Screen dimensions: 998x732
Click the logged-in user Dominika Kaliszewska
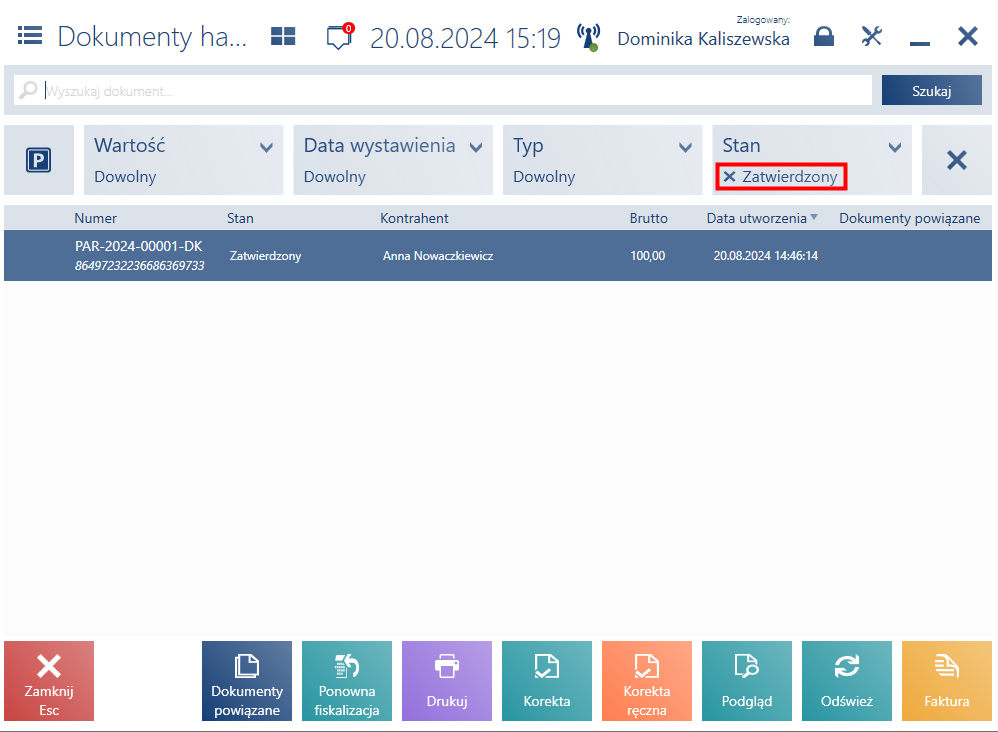703,39
